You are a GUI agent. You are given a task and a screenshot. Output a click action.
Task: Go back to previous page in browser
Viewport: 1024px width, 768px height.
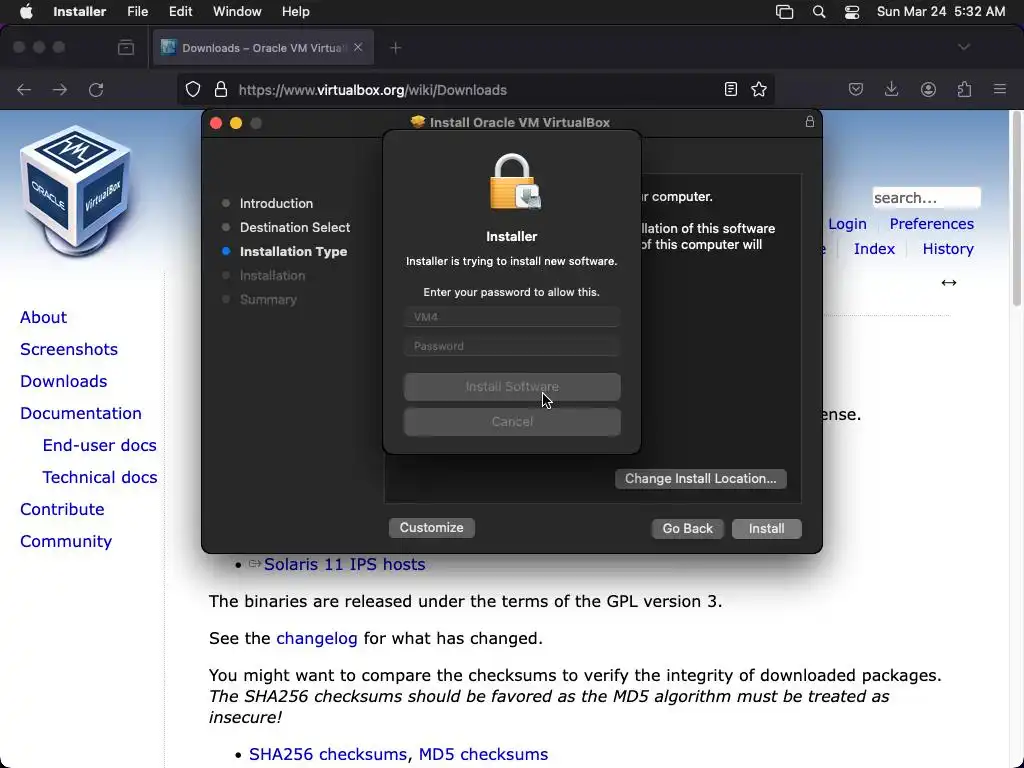coord(24,89)
